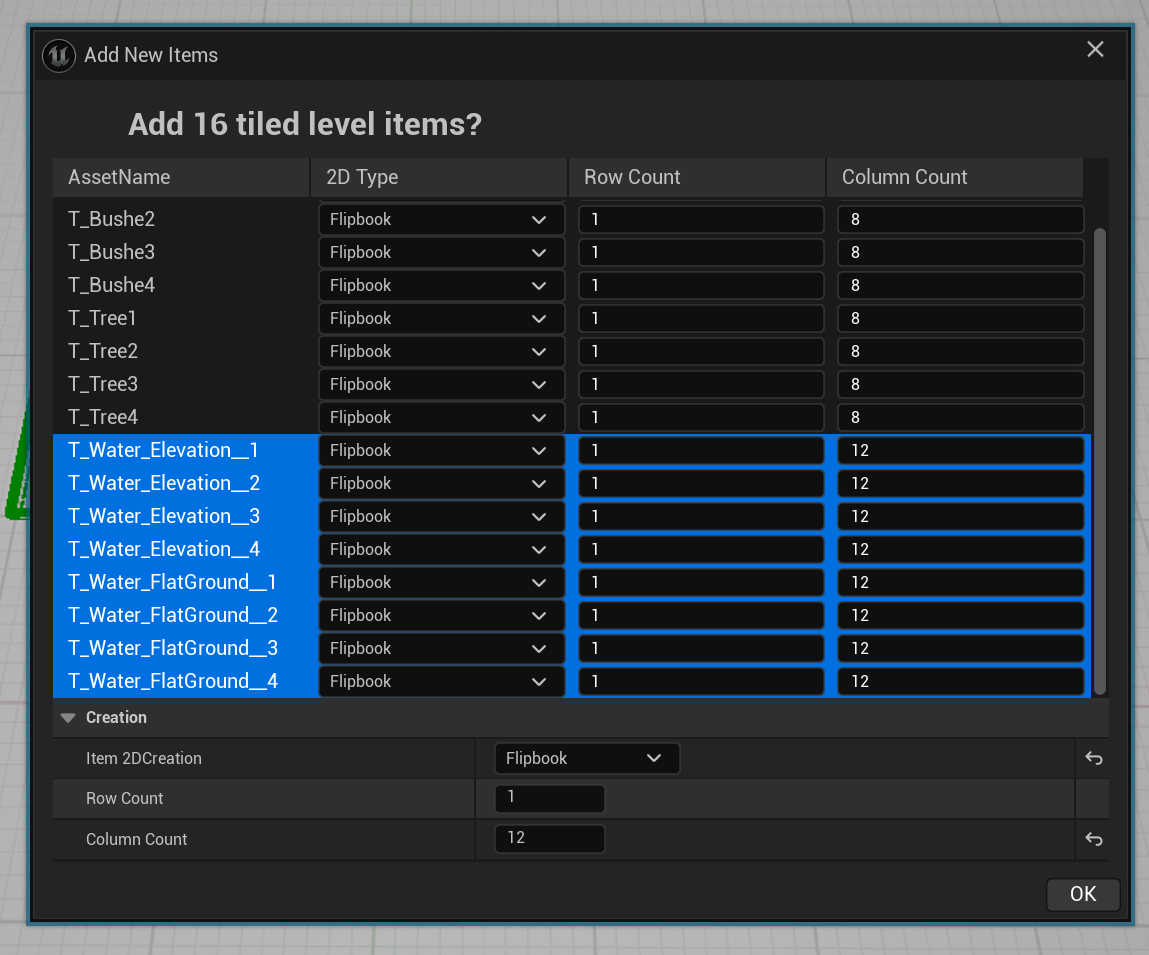Reset Item 2DCreation to default arrow
1149x955 pixels.
[x=1093, y=759]
